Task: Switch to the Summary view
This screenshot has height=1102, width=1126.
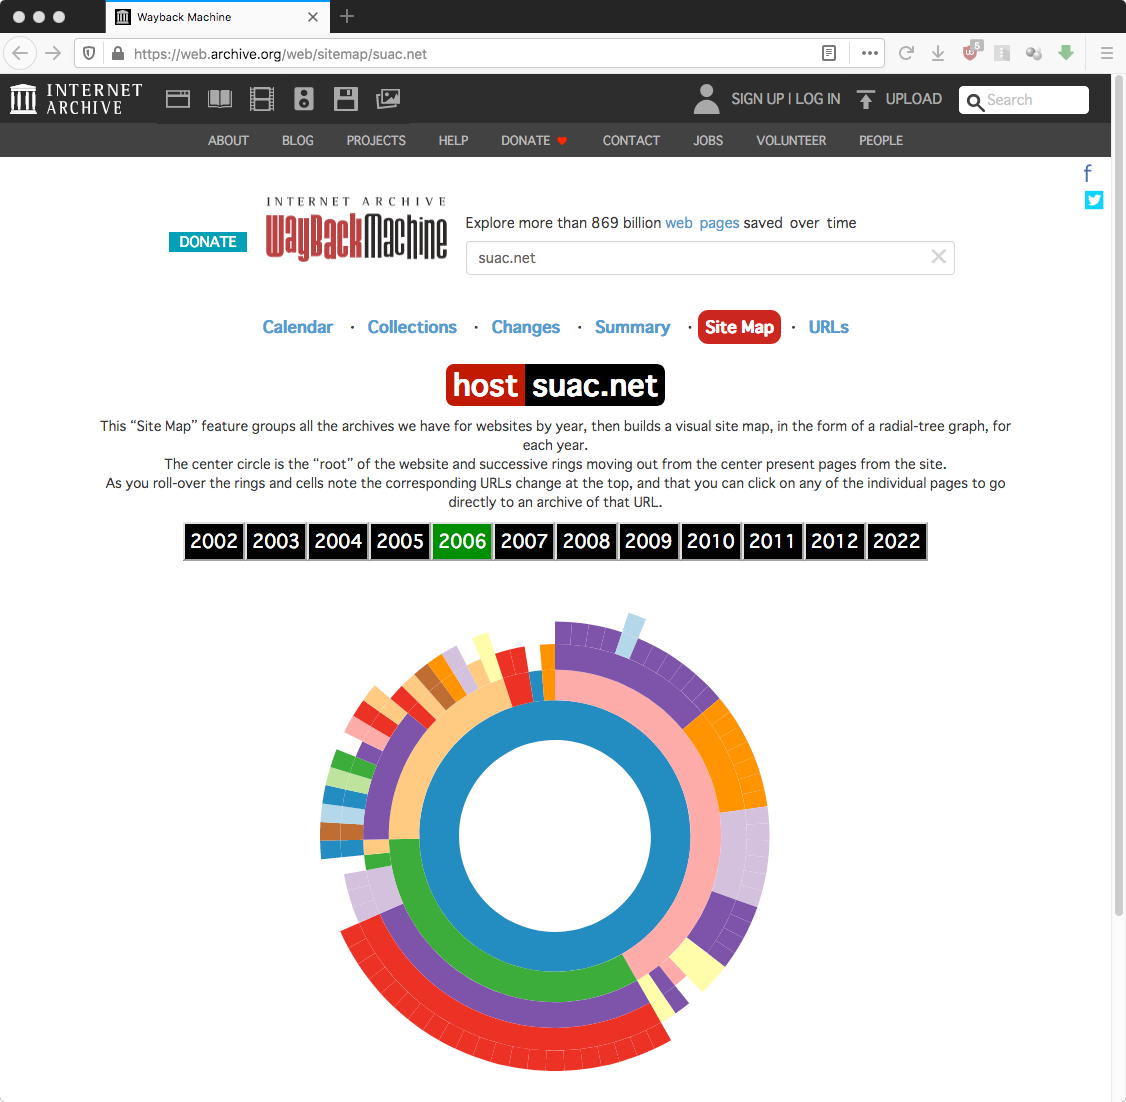Action: coord(632,327)
